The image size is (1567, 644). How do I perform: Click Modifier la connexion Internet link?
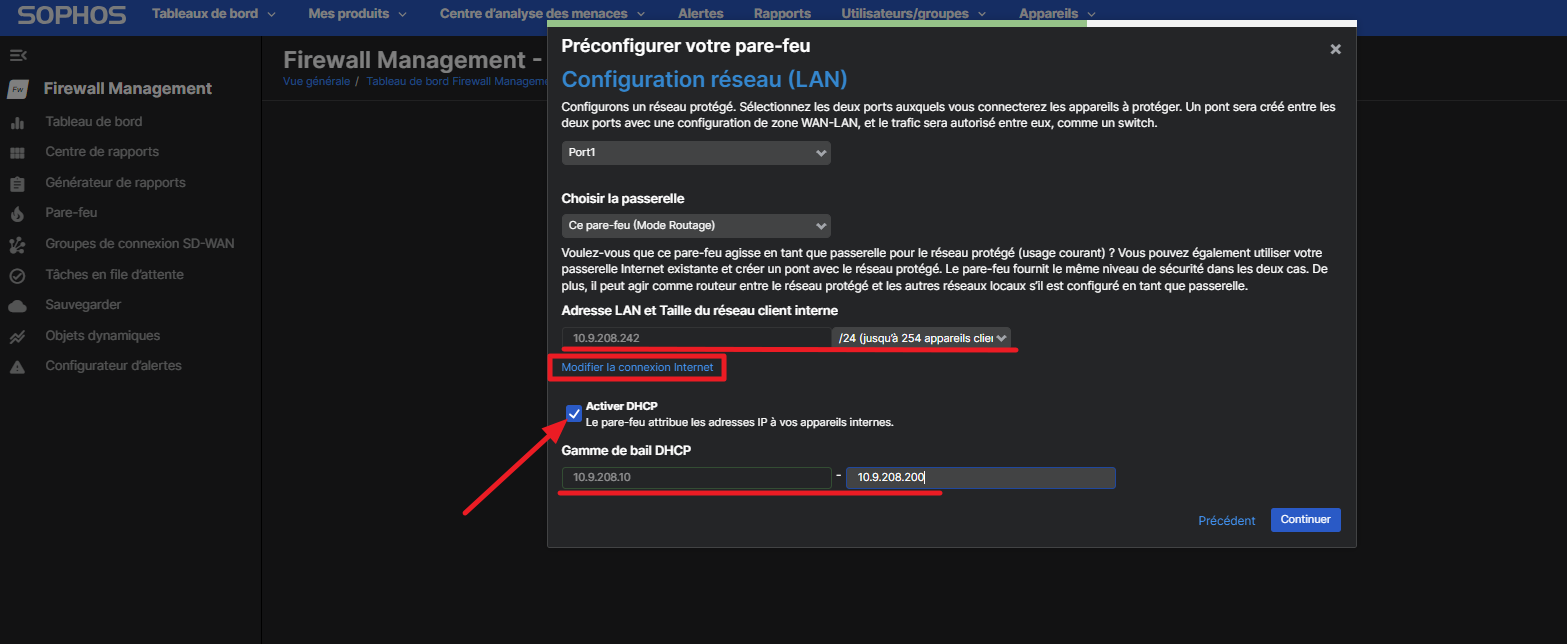click(x=637, y=368)
